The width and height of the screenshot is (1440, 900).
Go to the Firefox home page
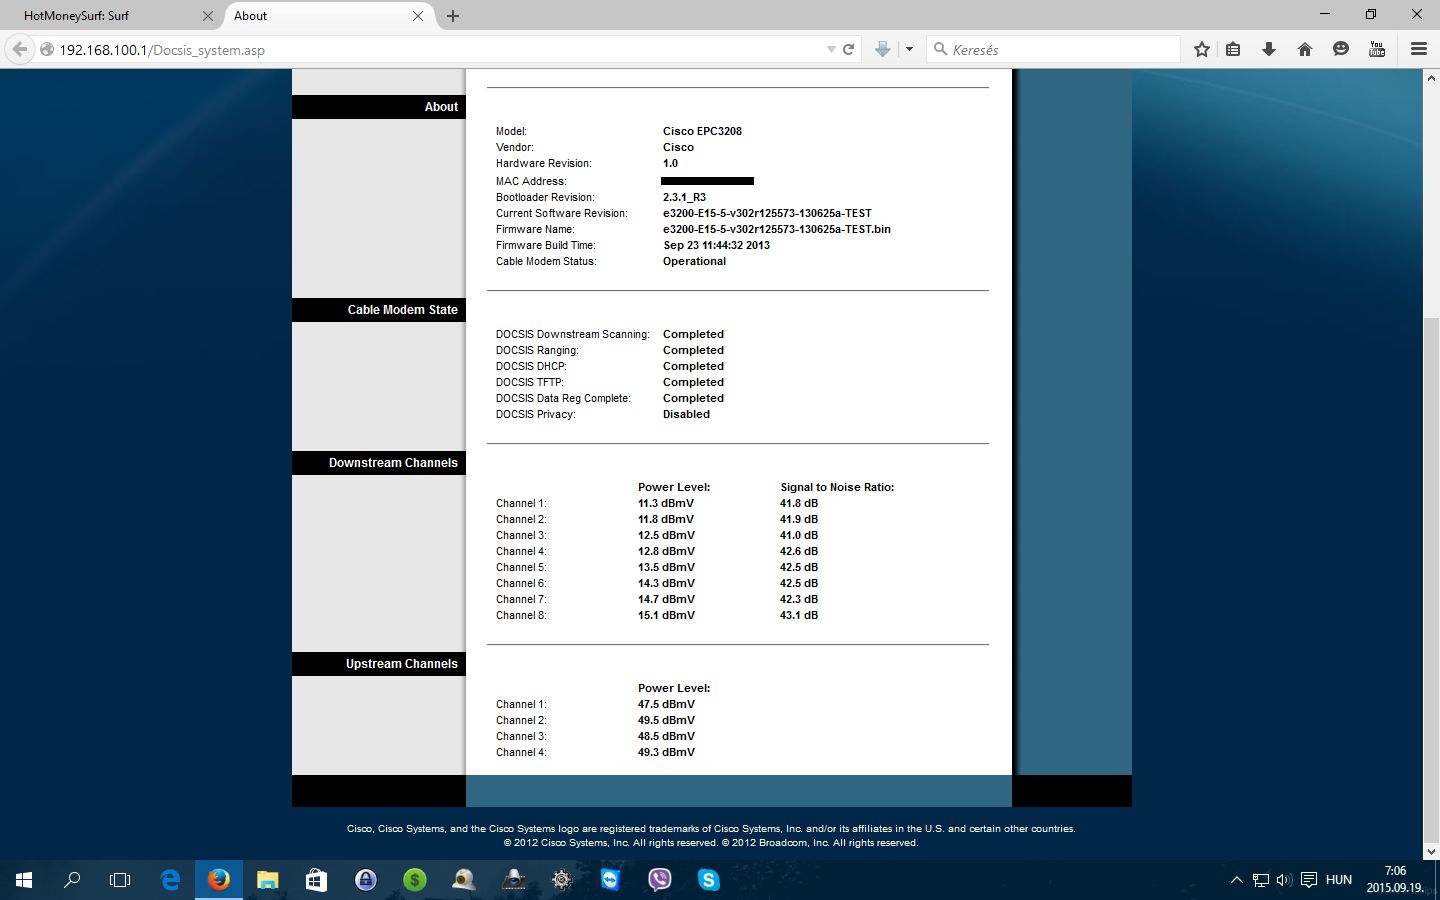pyautogui.click(x=1305, y=49)
